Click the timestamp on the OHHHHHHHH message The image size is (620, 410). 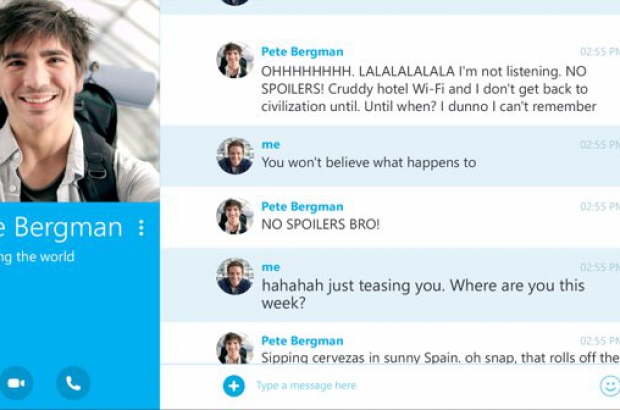[600, 51]
